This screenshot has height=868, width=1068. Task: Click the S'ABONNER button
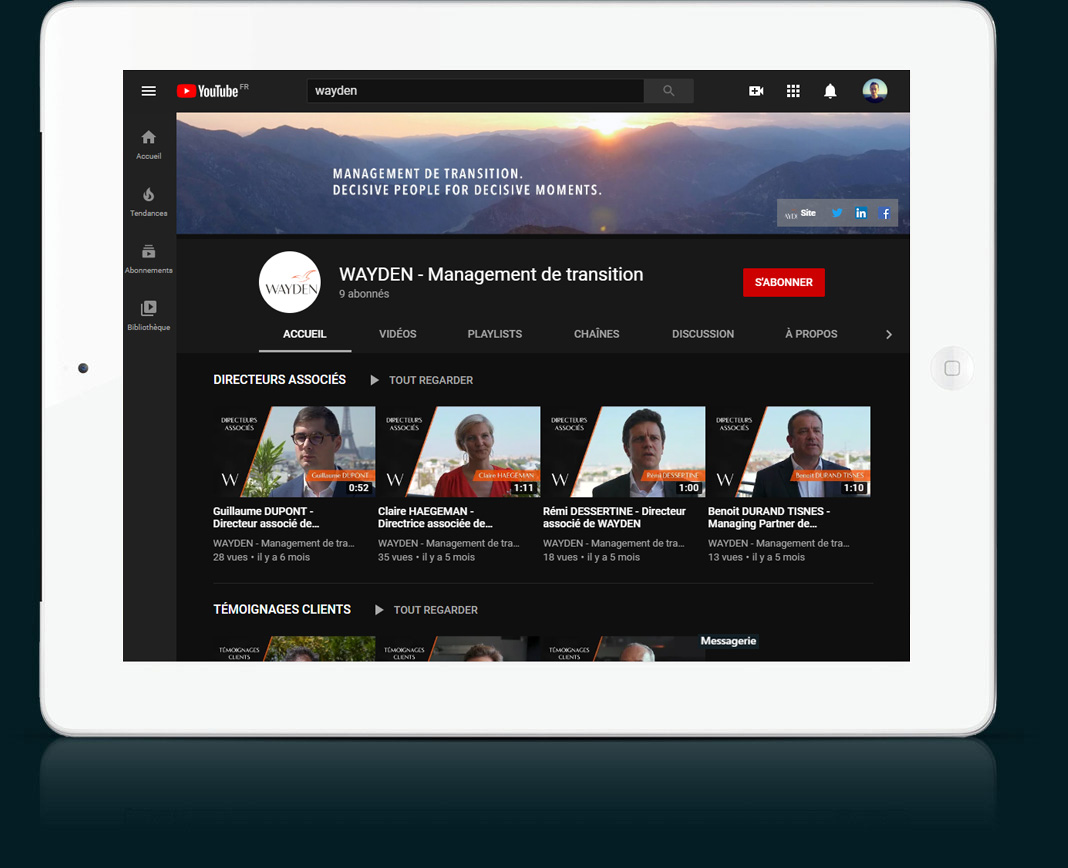click(784, 282)
